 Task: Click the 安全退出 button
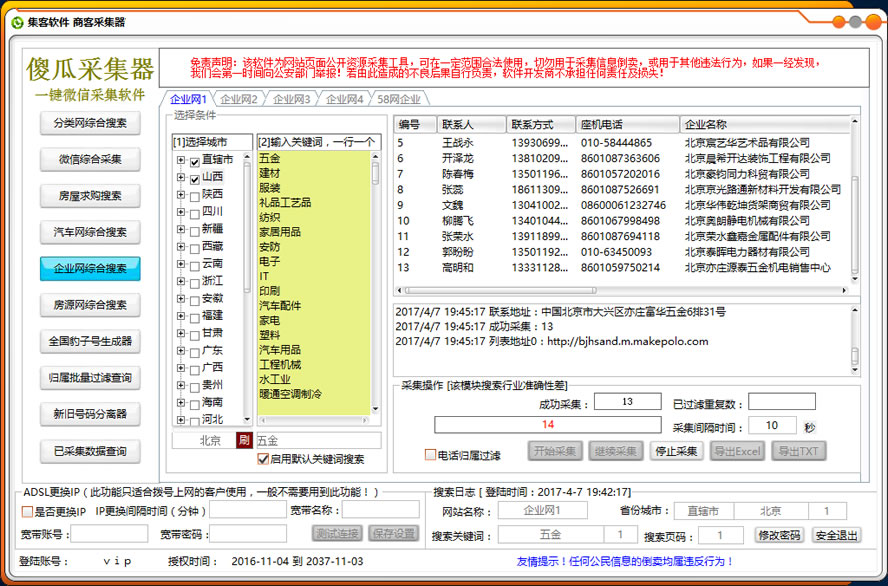(x=835, y=535)
